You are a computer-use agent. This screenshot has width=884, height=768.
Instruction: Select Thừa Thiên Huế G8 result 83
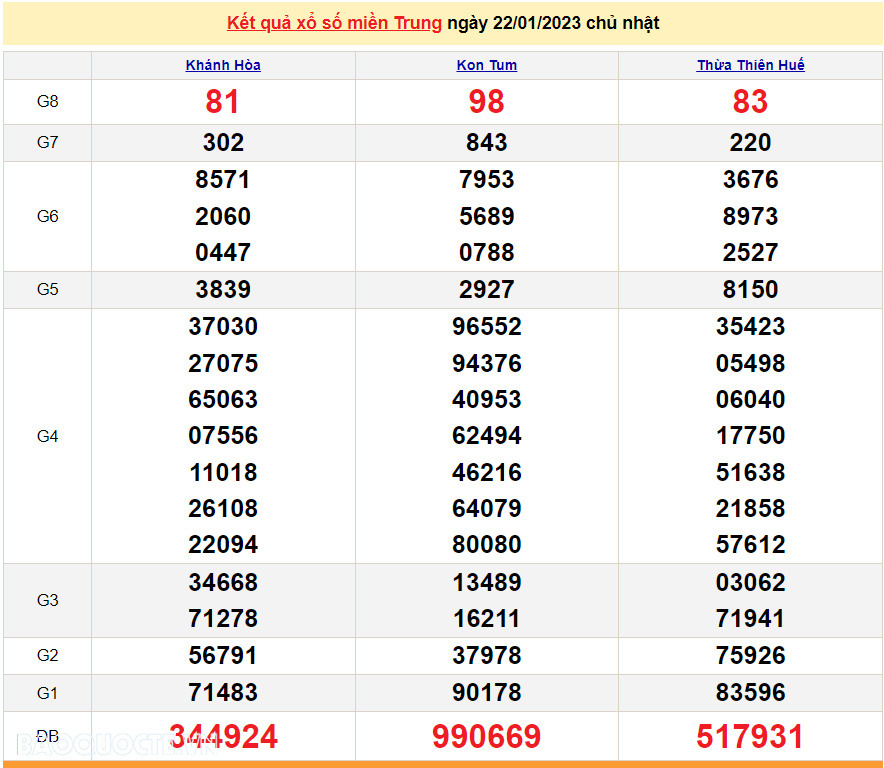pos(750,102)
